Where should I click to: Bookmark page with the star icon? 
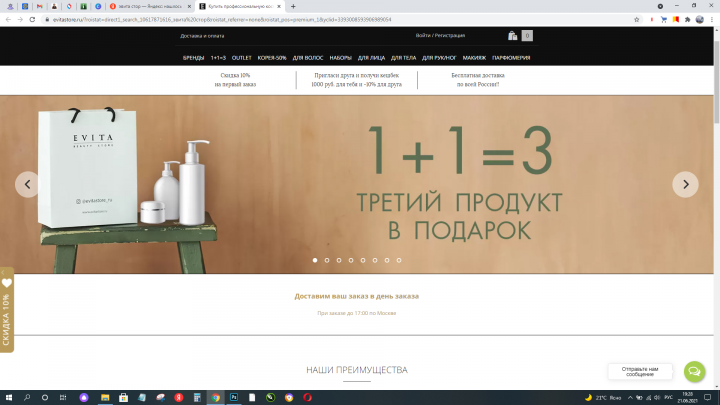(x=636, y=20)
